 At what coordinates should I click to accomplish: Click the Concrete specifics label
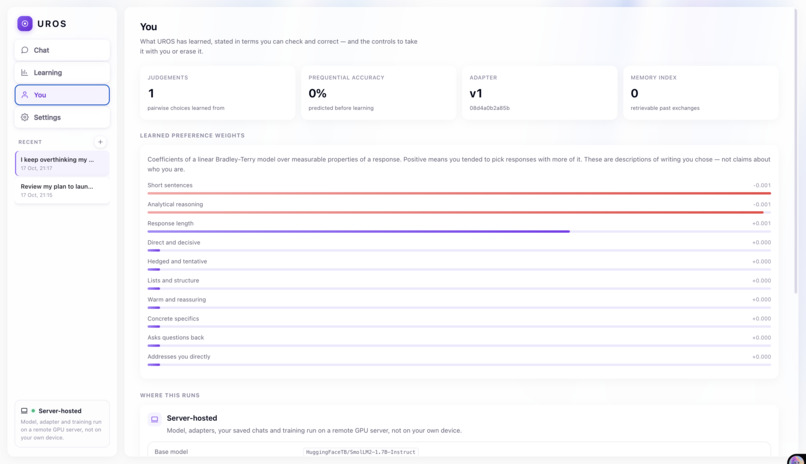click(173, 319)
